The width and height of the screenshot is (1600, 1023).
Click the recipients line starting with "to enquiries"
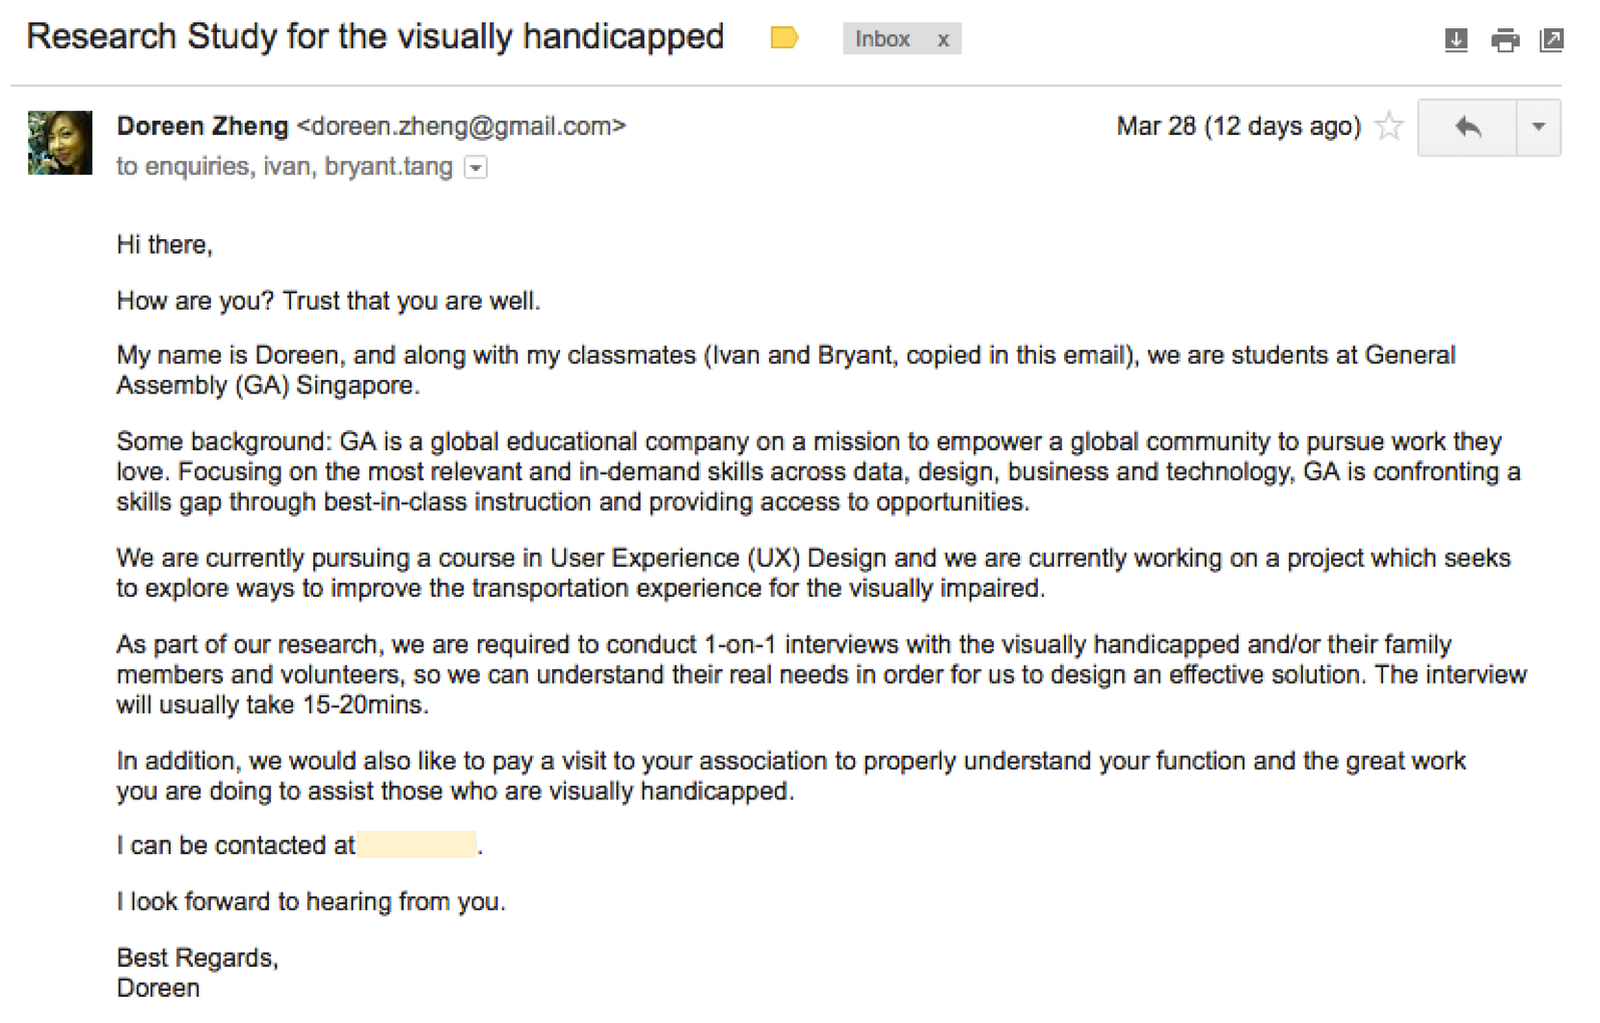284,166
